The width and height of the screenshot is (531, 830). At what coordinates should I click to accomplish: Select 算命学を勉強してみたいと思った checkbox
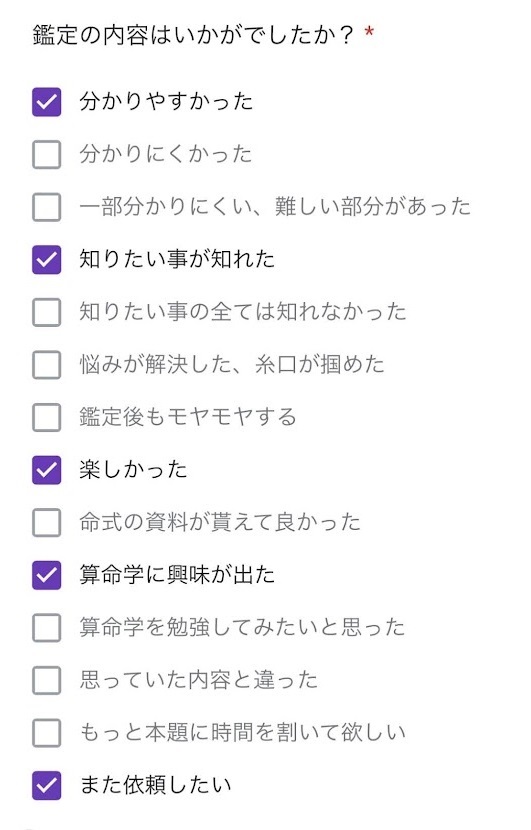(47, 627)
